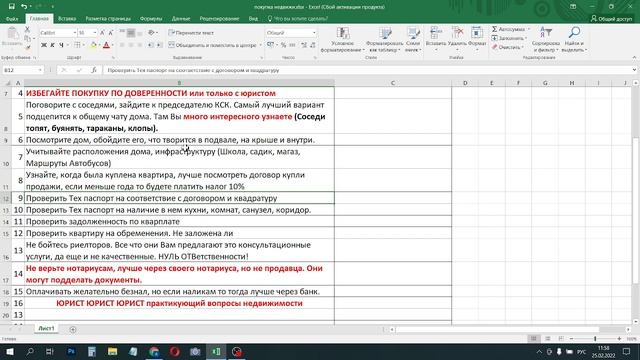This screenshot has width=640, height=360.
Task: Open Условное форматирование menu
Action: point(342,40)
